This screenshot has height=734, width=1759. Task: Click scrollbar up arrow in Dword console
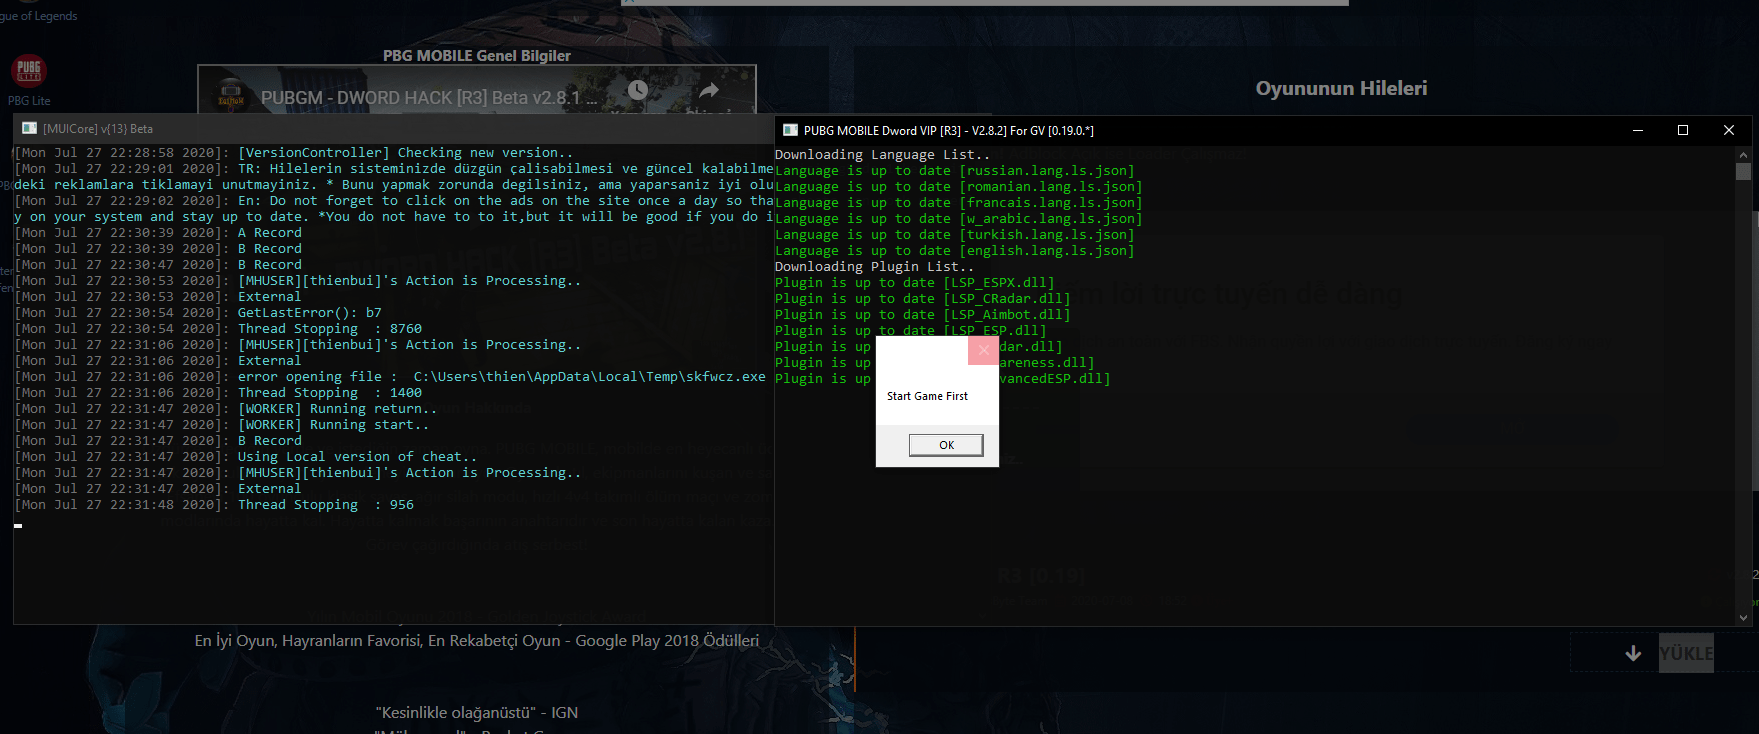click(x=1744, y=155)
